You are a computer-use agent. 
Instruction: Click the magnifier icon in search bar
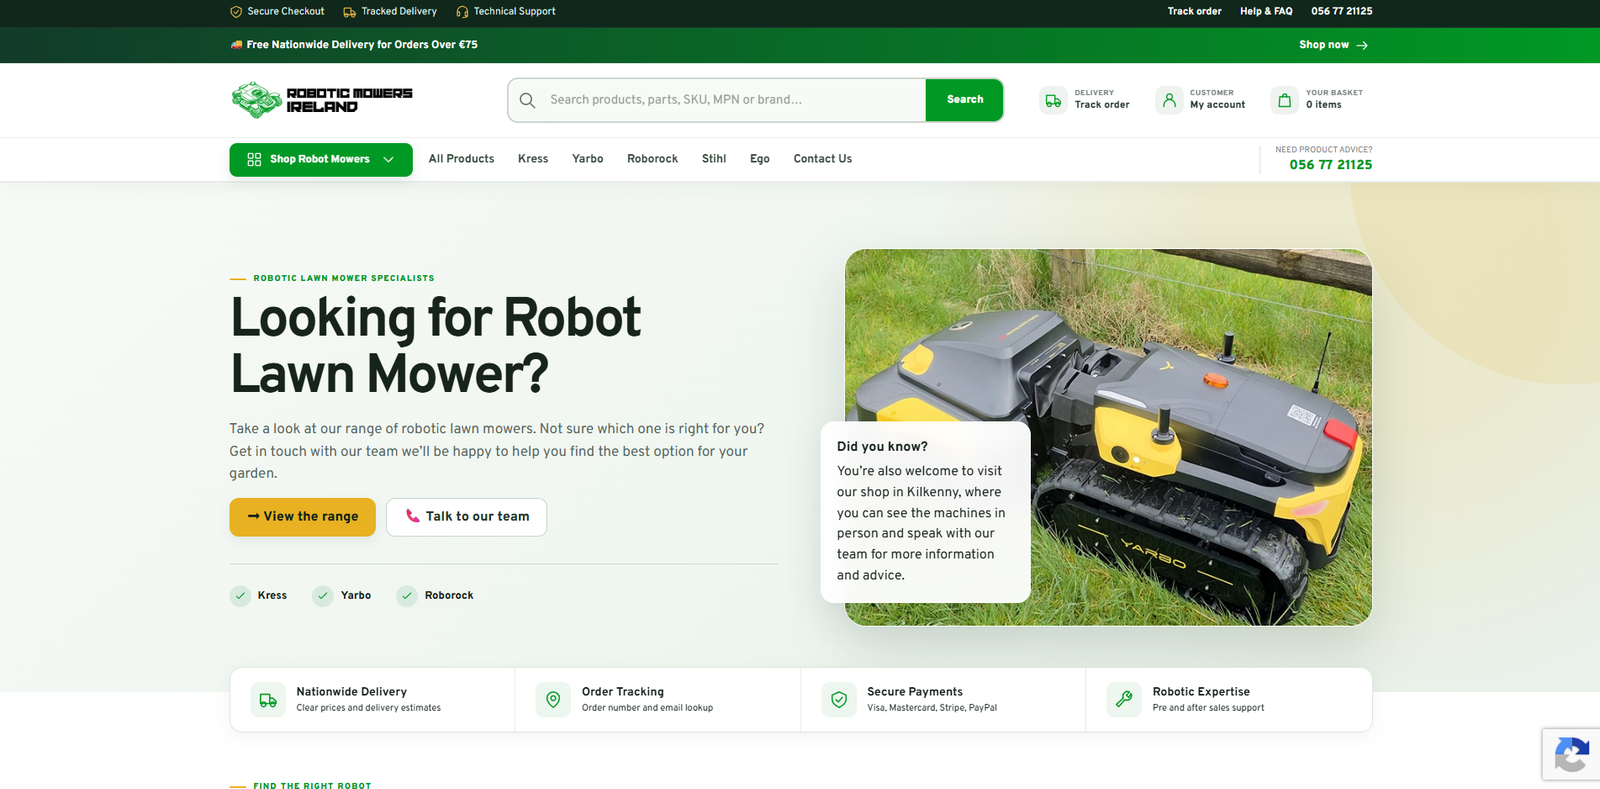pyautogui.click(x=528, y=100)
